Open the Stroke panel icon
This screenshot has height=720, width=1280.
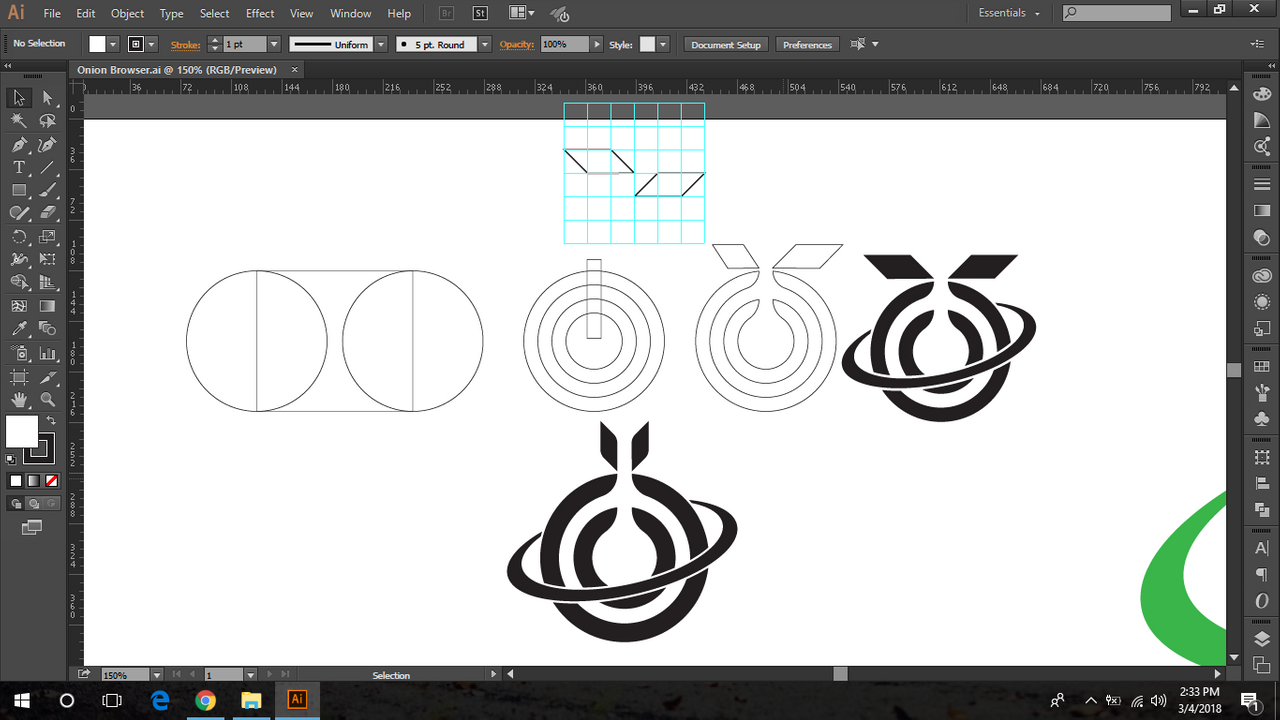1261,184
